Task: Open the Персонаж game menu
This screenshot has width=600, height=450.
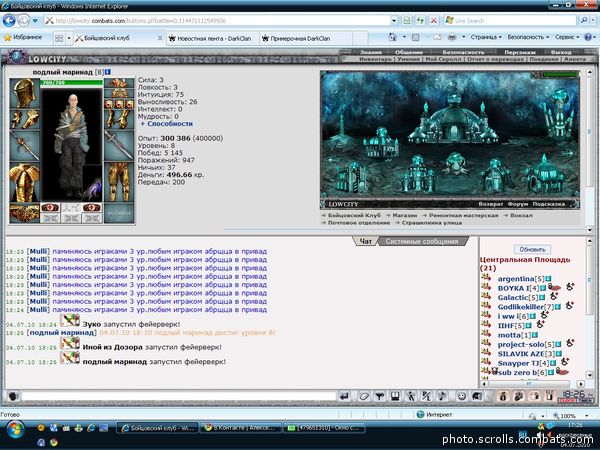Action: (520, 52)
